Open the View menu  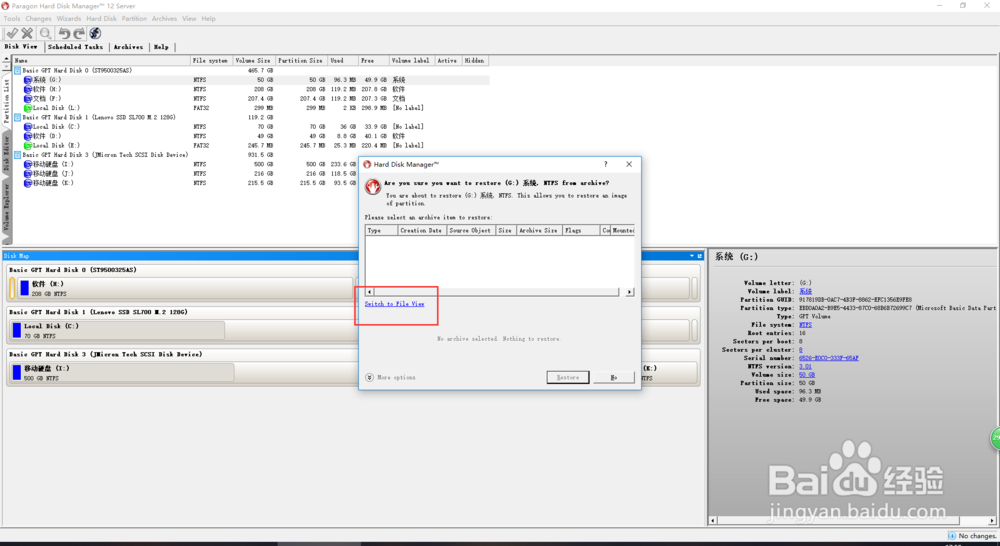point(189,18)
